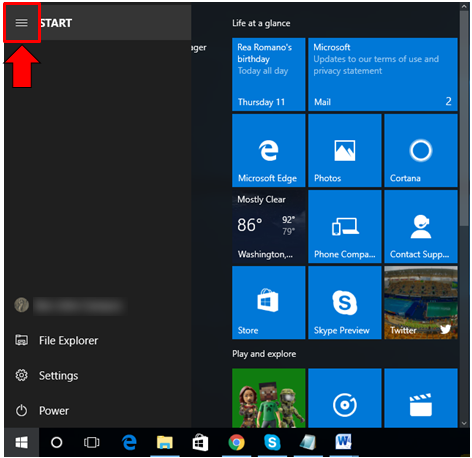Open the Mostly Clear weather tile

[269, 226]
